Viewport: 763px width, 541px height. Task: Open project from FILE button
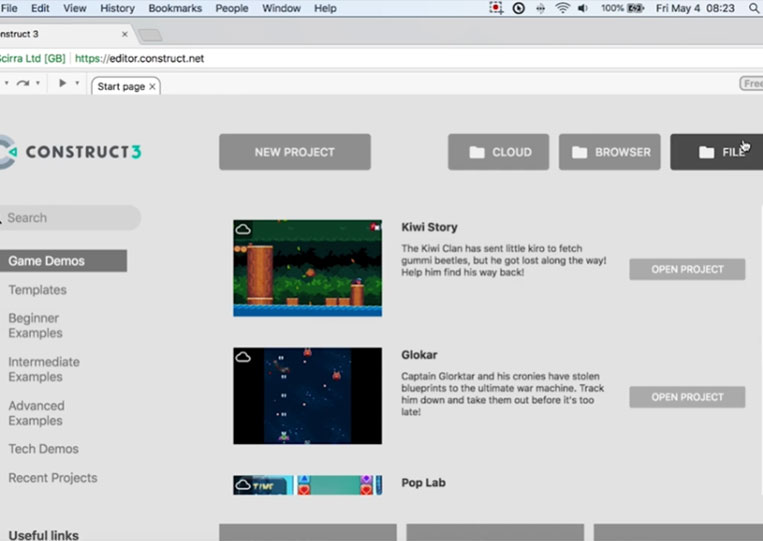[716, 152]
